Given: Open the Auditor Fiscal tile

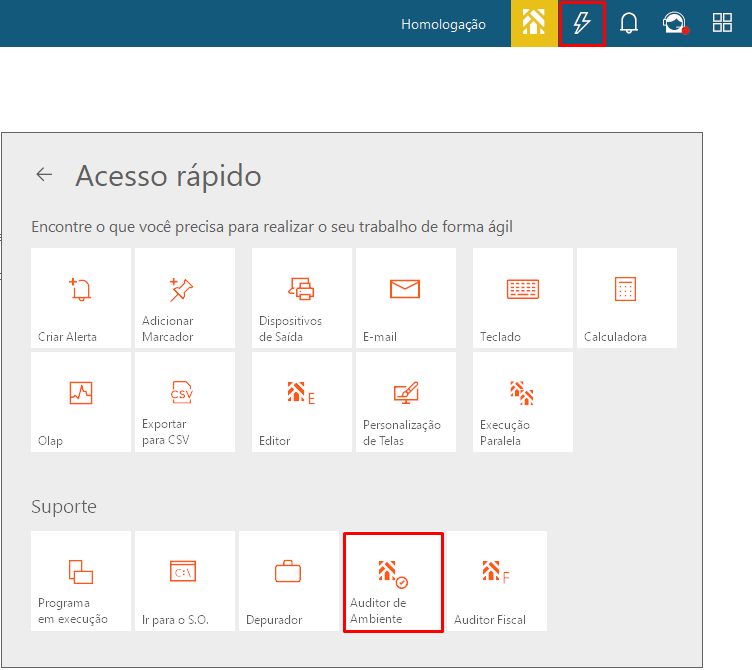Looking at the screenshot, I should coord(497,581).
